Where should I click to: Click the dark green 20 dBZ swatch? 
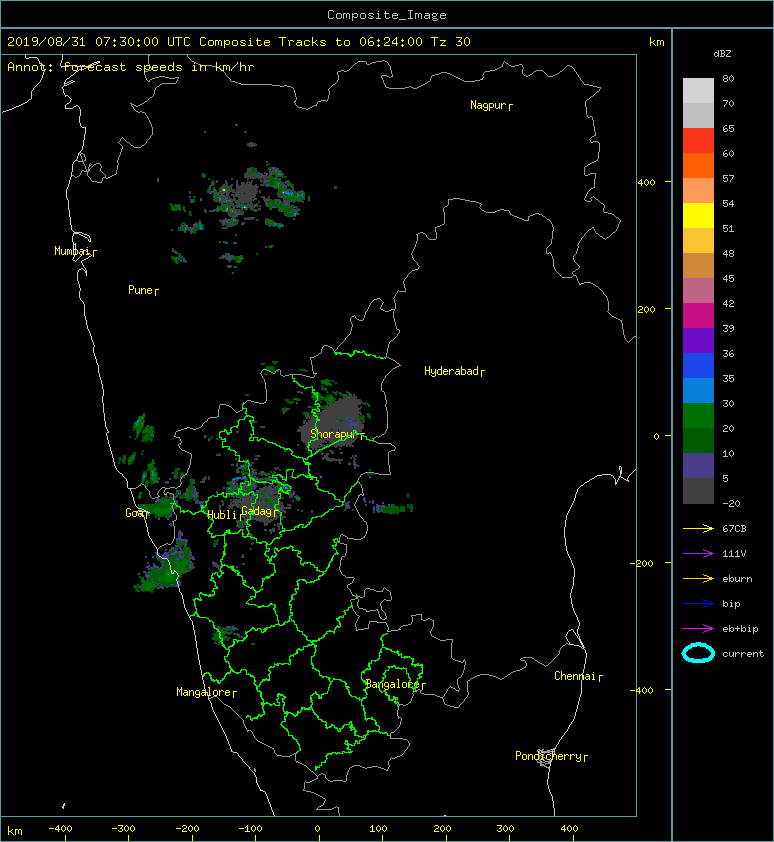click(698, 440)
